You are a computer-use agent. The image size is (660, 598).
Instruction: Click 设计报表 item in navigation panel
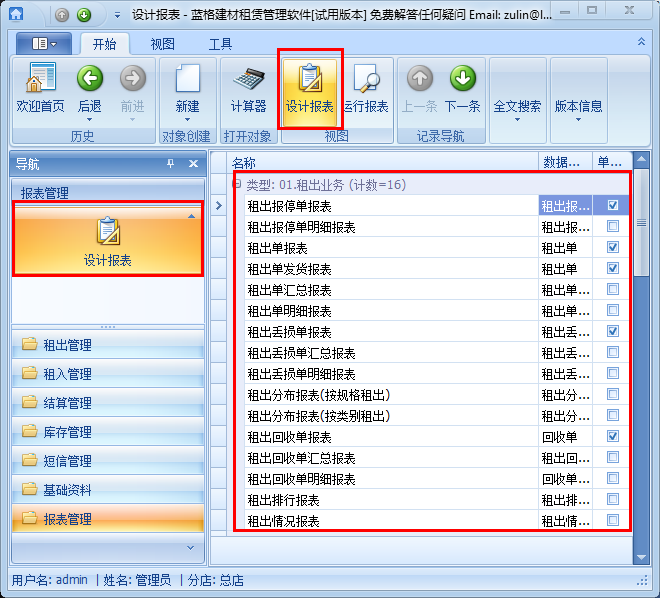tap(108, 241)
